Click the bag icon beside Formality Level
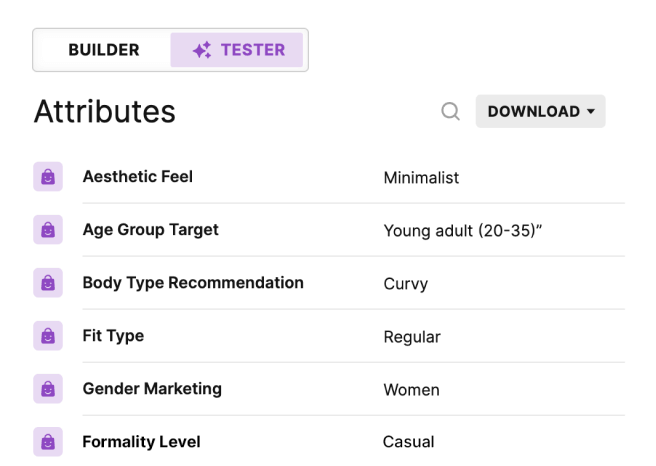656x466 pixels. [48, 442]
